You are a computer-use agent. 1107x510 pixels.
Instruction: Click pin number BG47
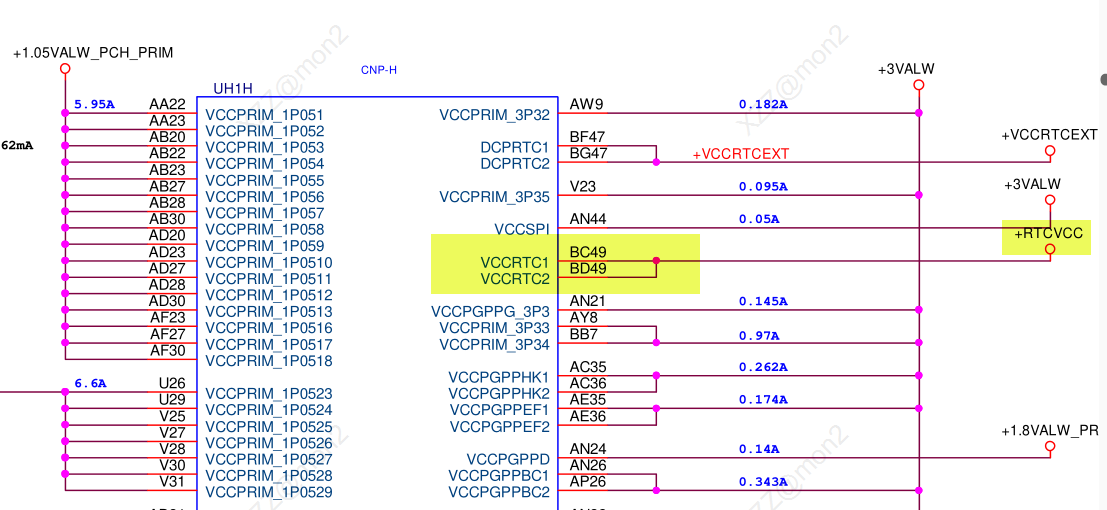click(x=588, y=153)
